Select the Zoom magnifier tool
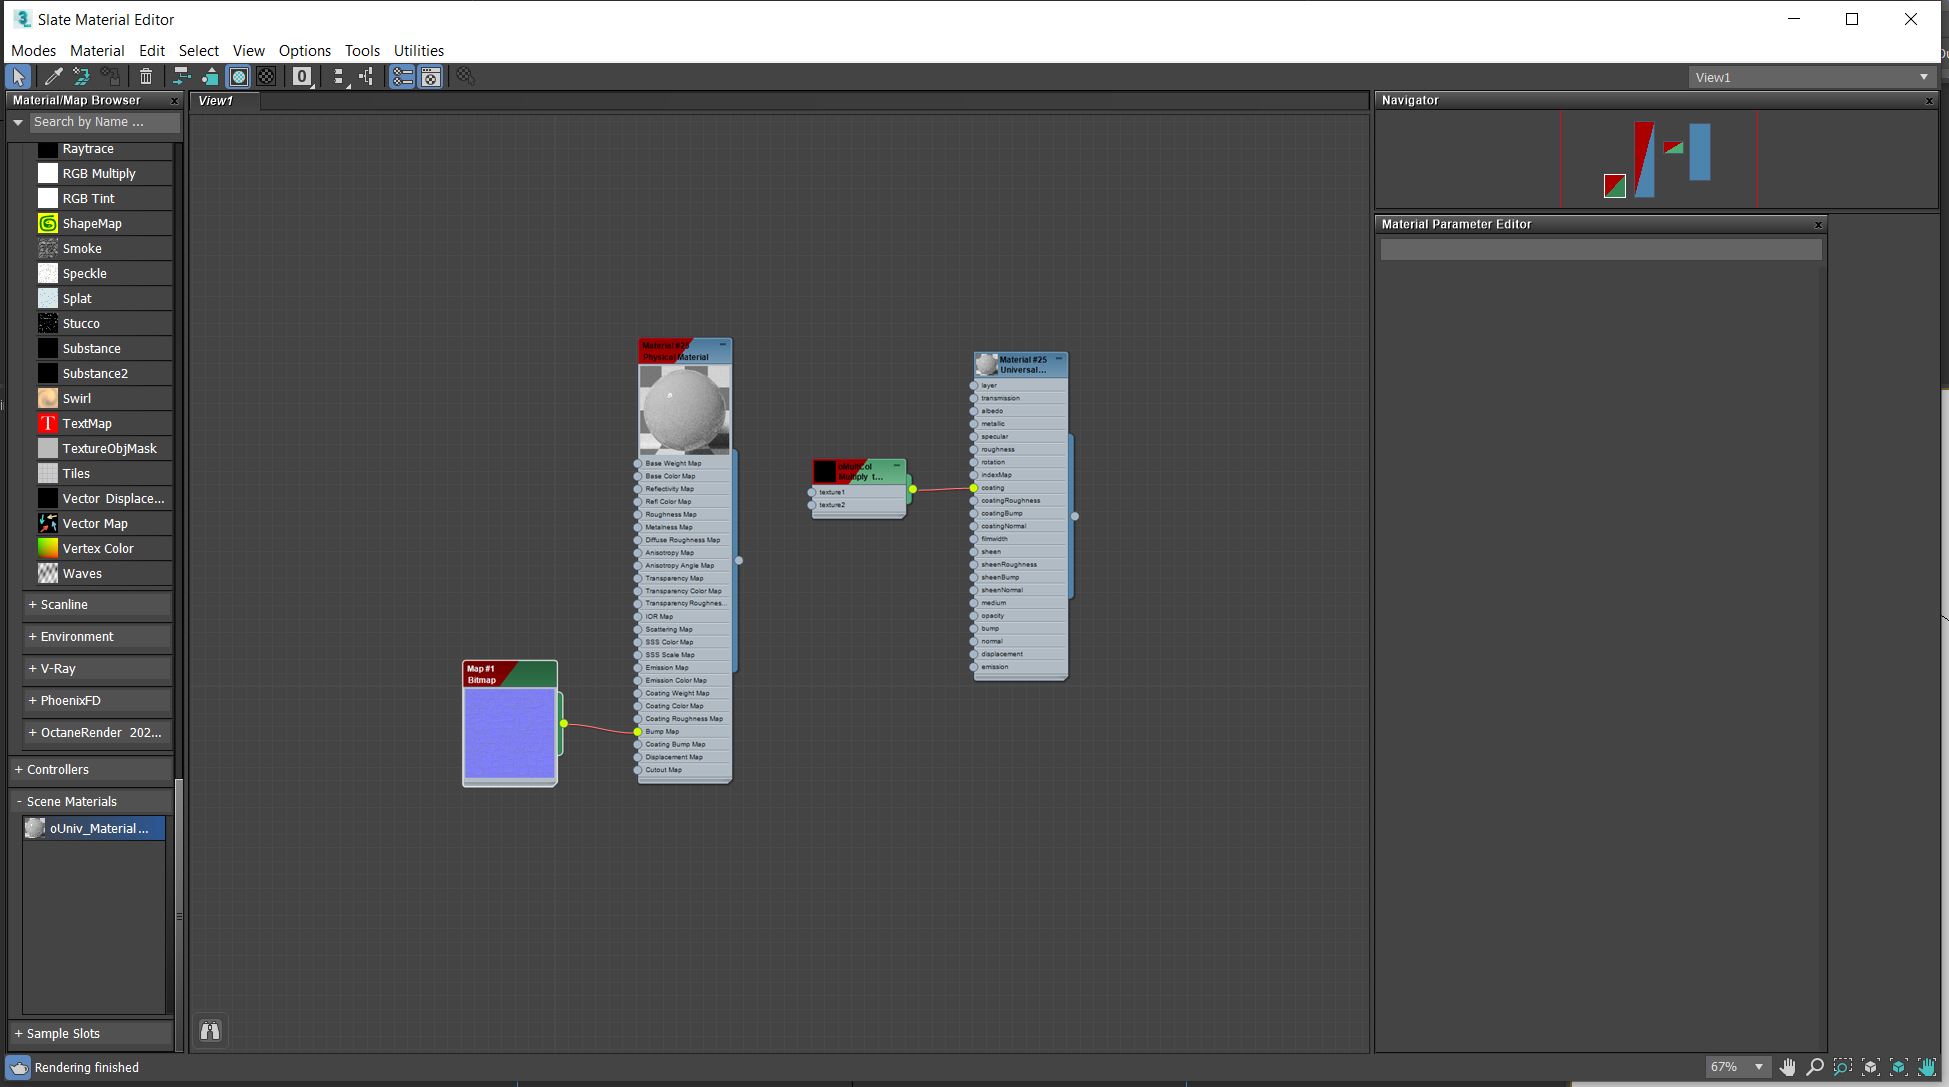This screenshot has width=1949, height=1087. [1815, 1067]
